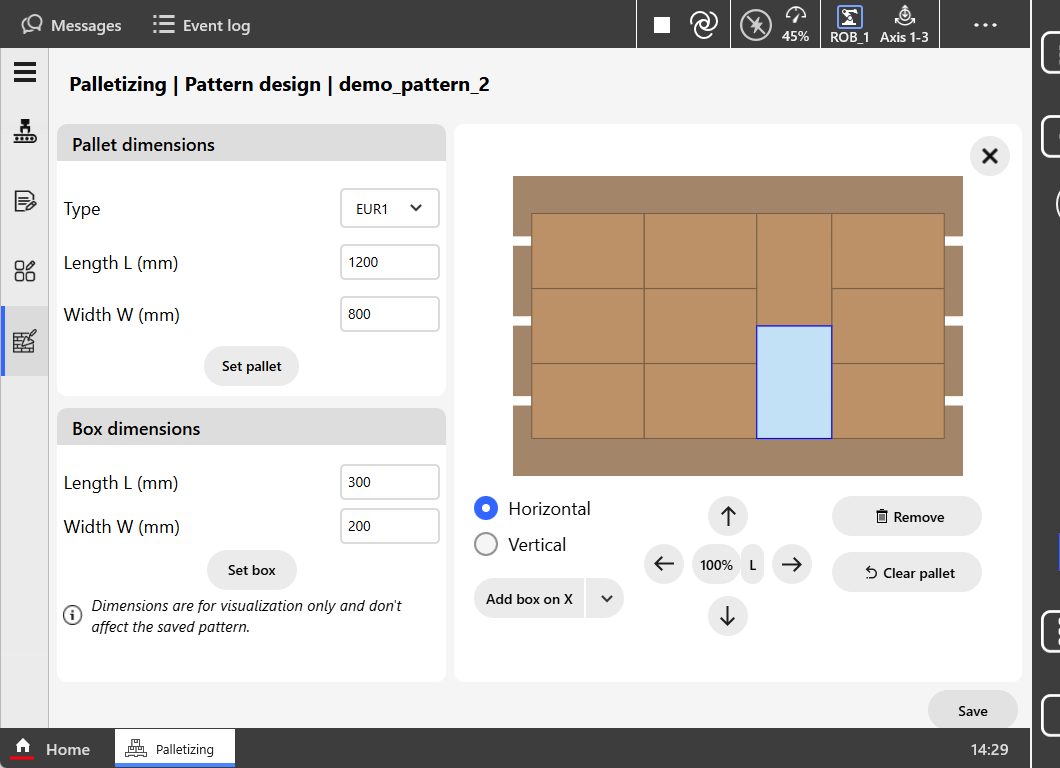Click the continuous run cycle icon
Screen dimensions: 1060x768
[x=704, y=25]
